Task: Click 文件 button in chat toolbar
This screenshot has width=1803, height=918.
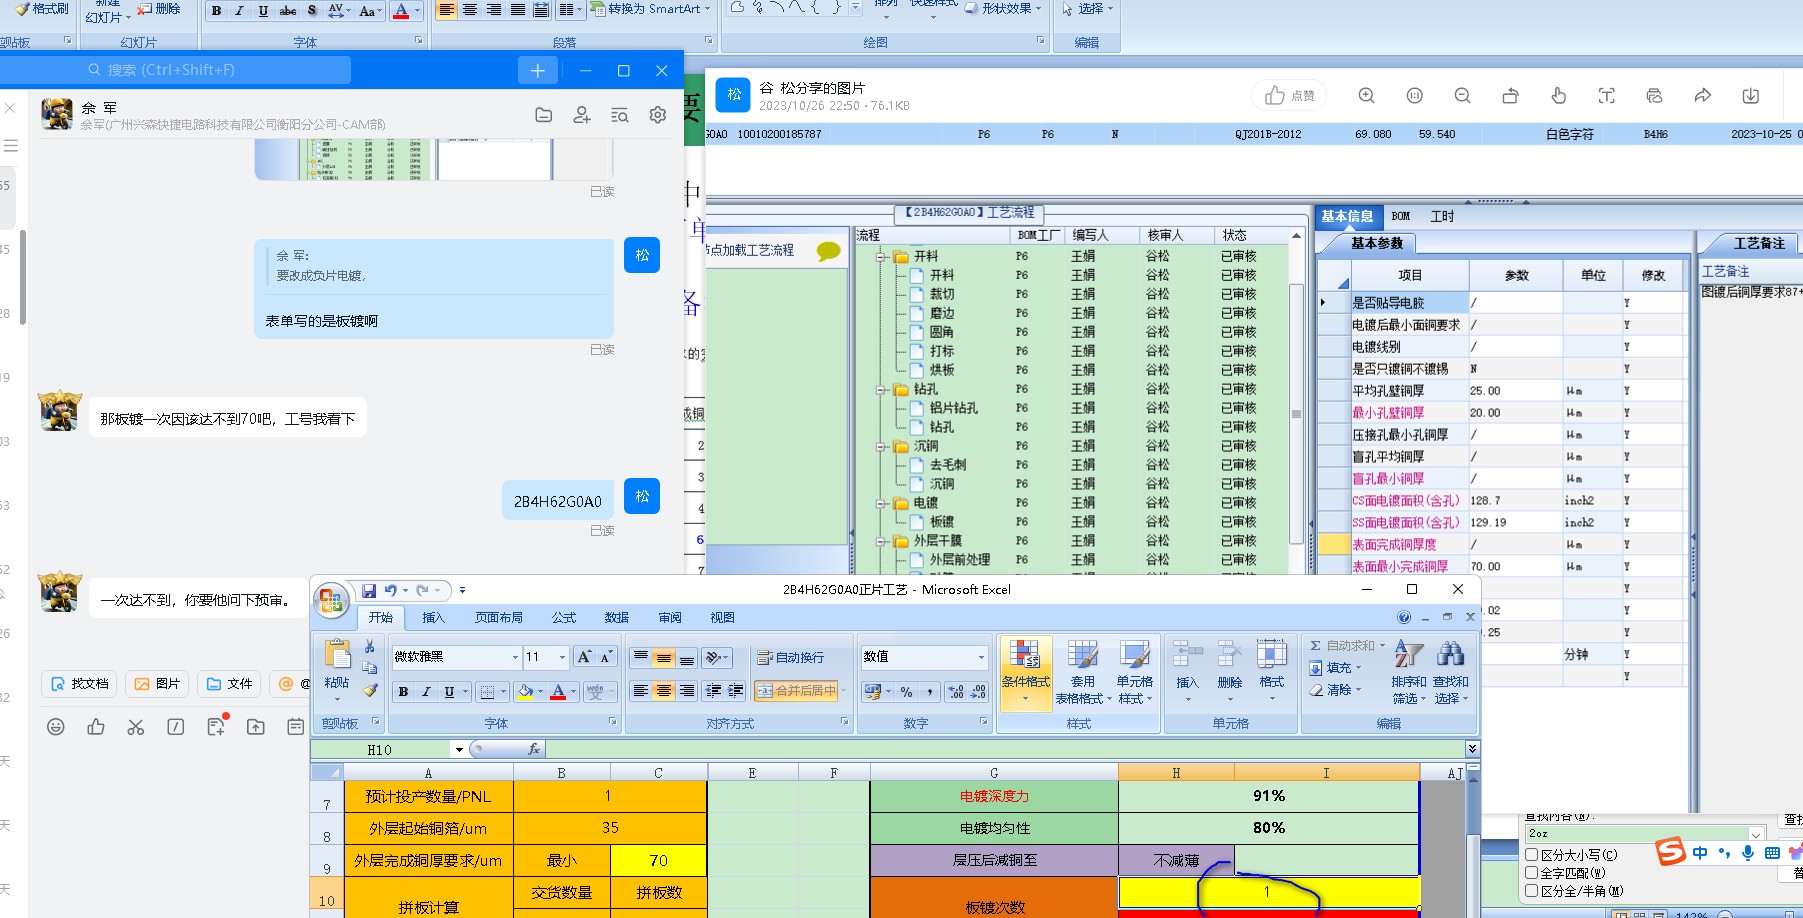Action: (229, 684)
